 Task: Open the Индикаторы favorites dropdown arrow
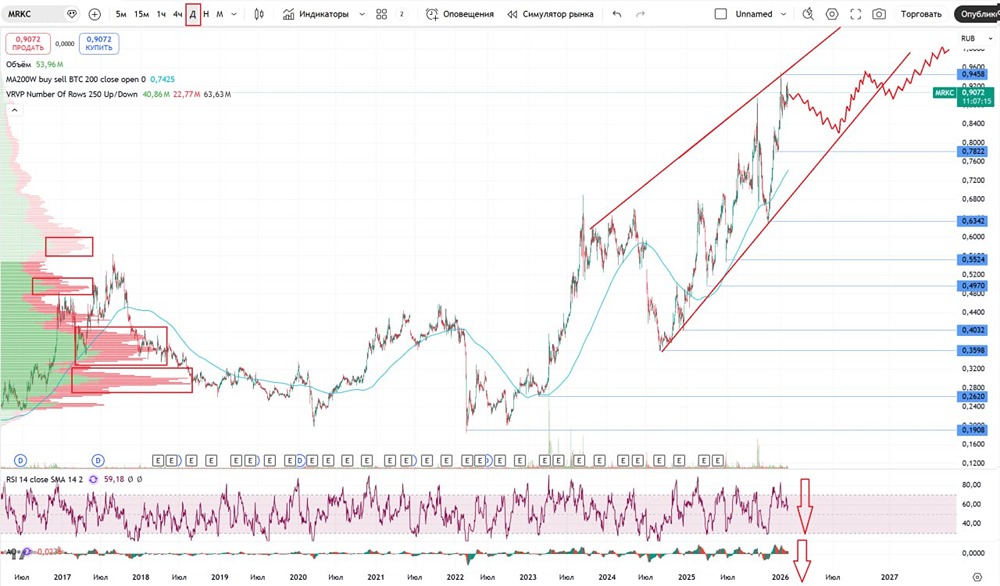[362, 14]
